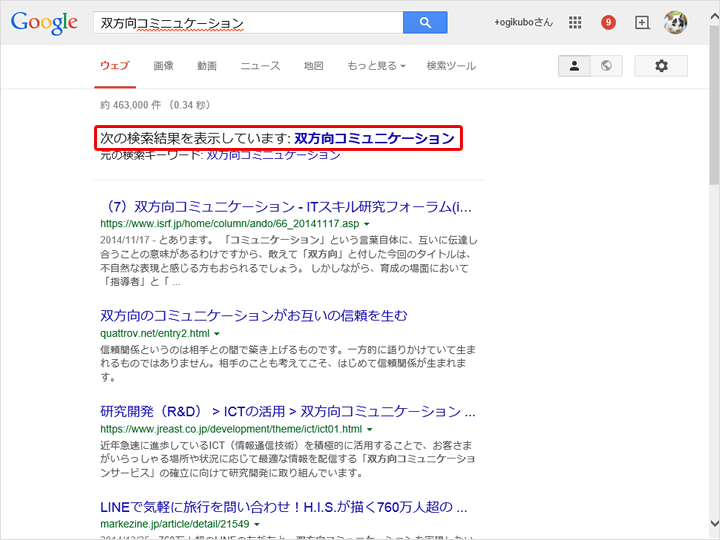
Task: Click the vertical scrollbar thumb
Action: [714, 105]
